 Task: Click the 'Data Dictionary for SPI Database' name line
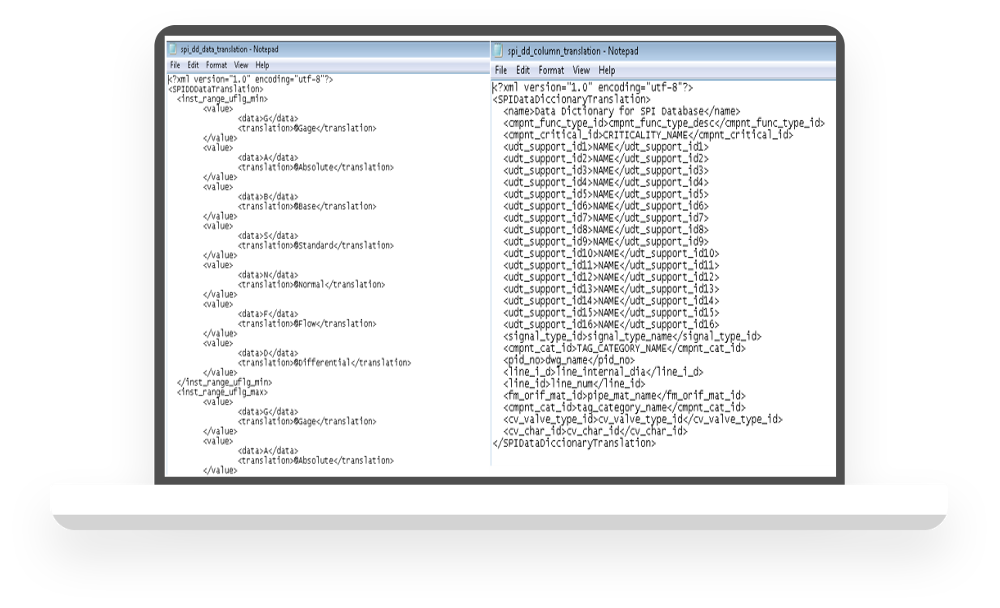click(620, 111)
